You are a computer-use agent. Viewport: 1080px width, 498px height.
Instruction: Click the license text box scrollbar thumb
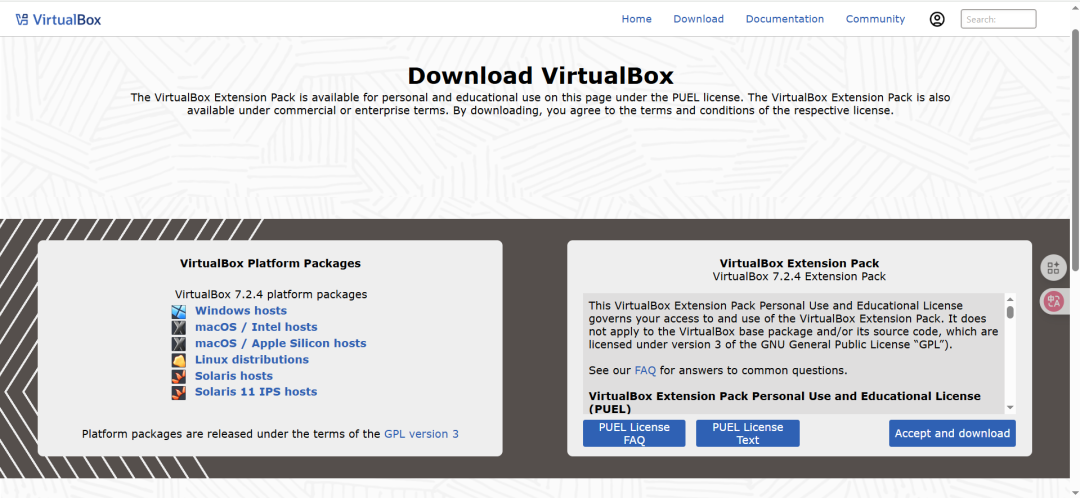1010,312
